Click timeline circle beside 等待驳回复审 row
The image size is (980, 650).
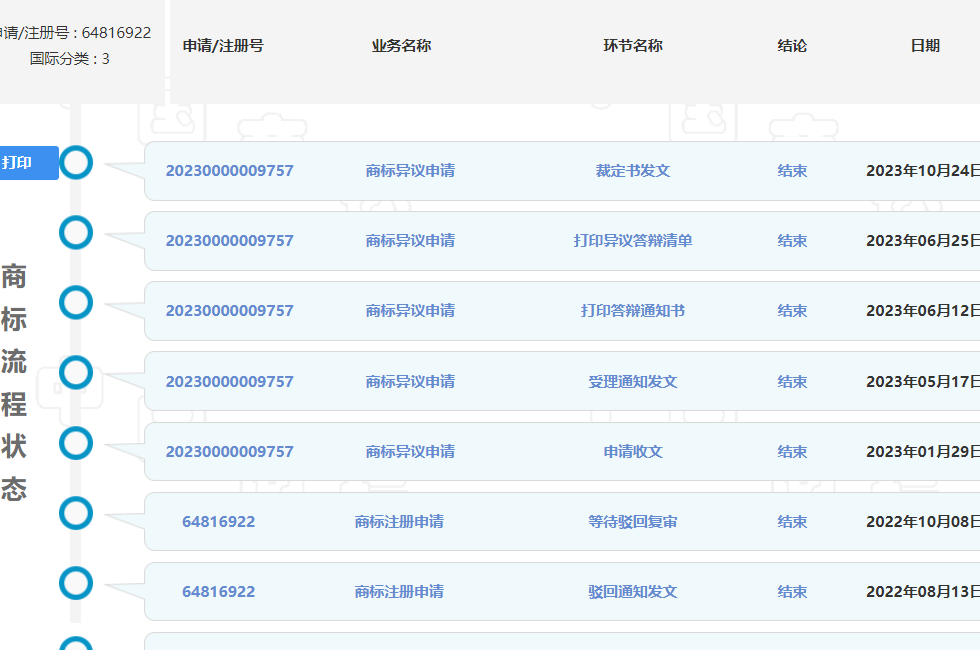76,514
